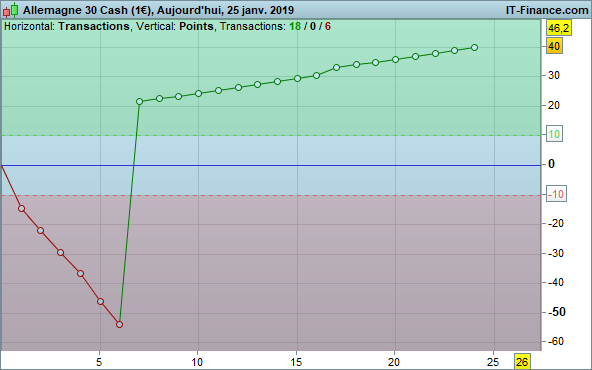Click the last green data point at transaction 24

[x=475, y=48]
